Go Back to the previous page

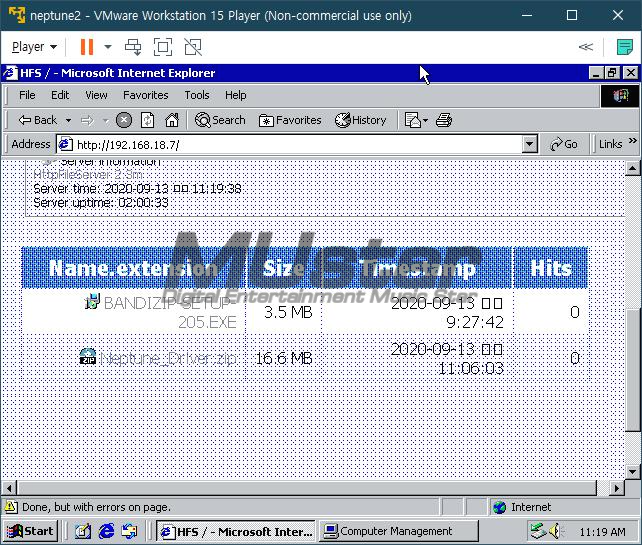click(x=38, y=120)
